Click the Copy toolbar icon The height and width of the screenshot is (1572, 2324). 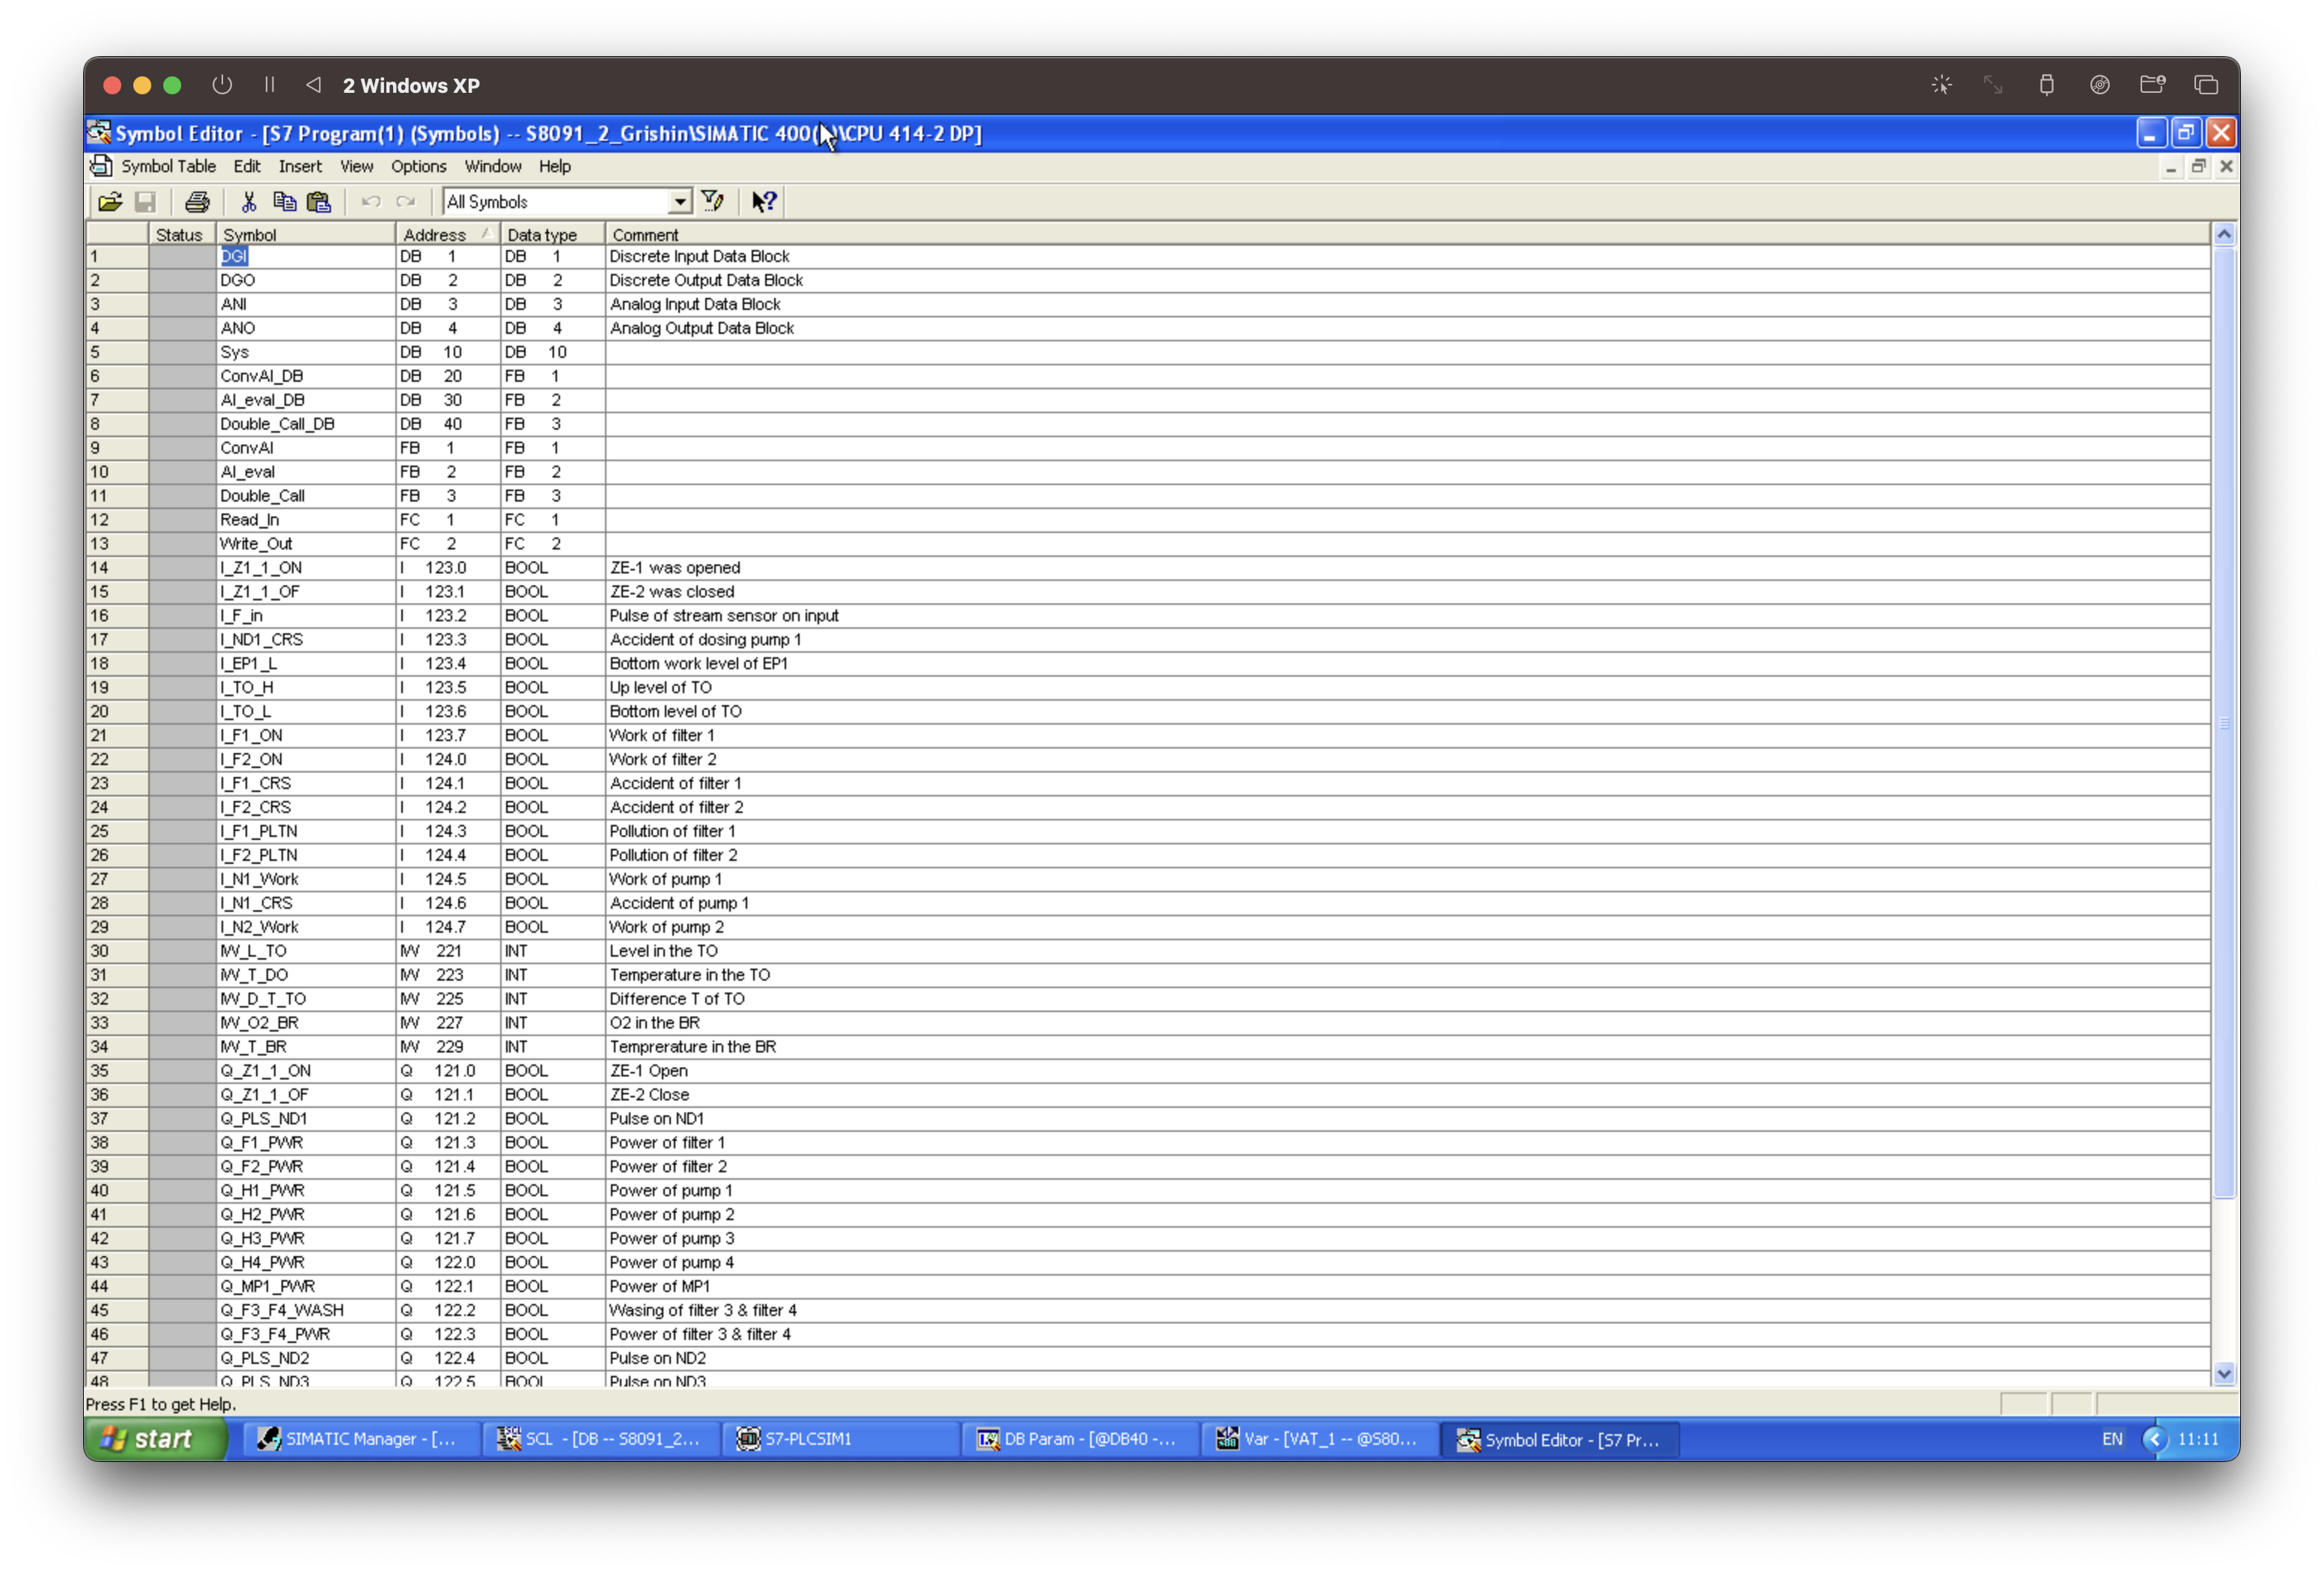click(284, 202)
